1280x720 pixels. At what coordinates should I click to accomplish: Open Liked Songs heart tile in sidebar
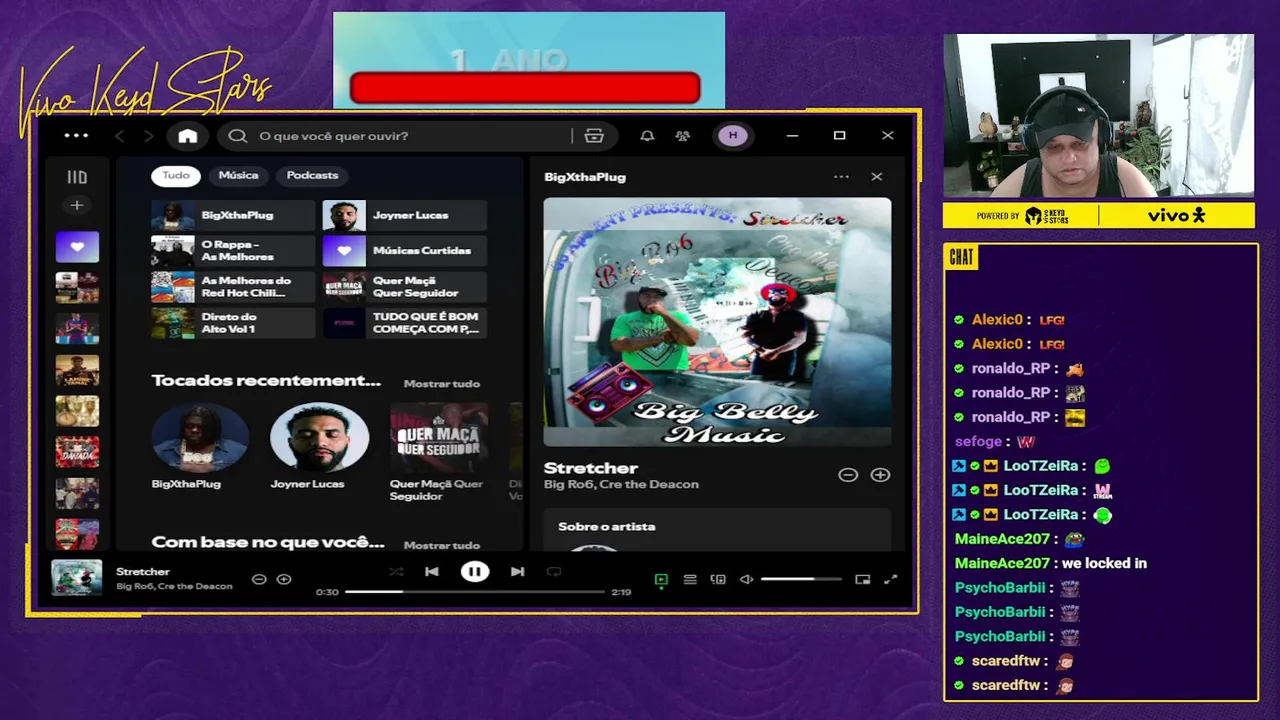[77, 247]
